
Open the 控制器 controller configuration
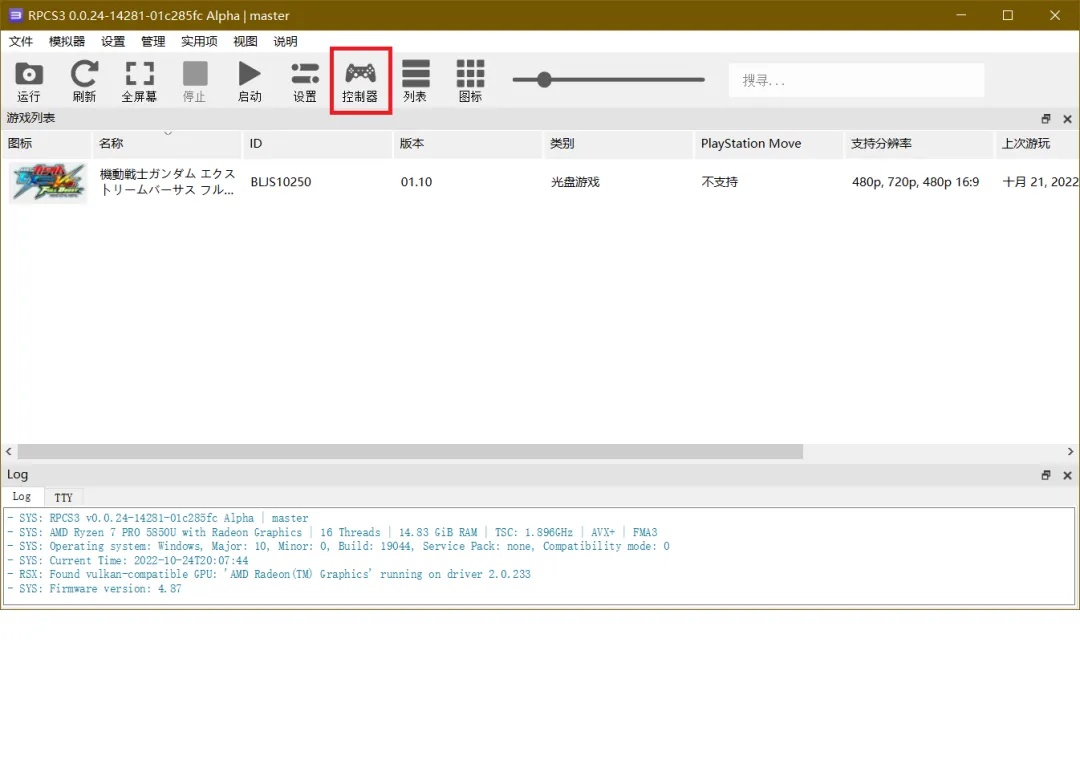click(360, 81)
